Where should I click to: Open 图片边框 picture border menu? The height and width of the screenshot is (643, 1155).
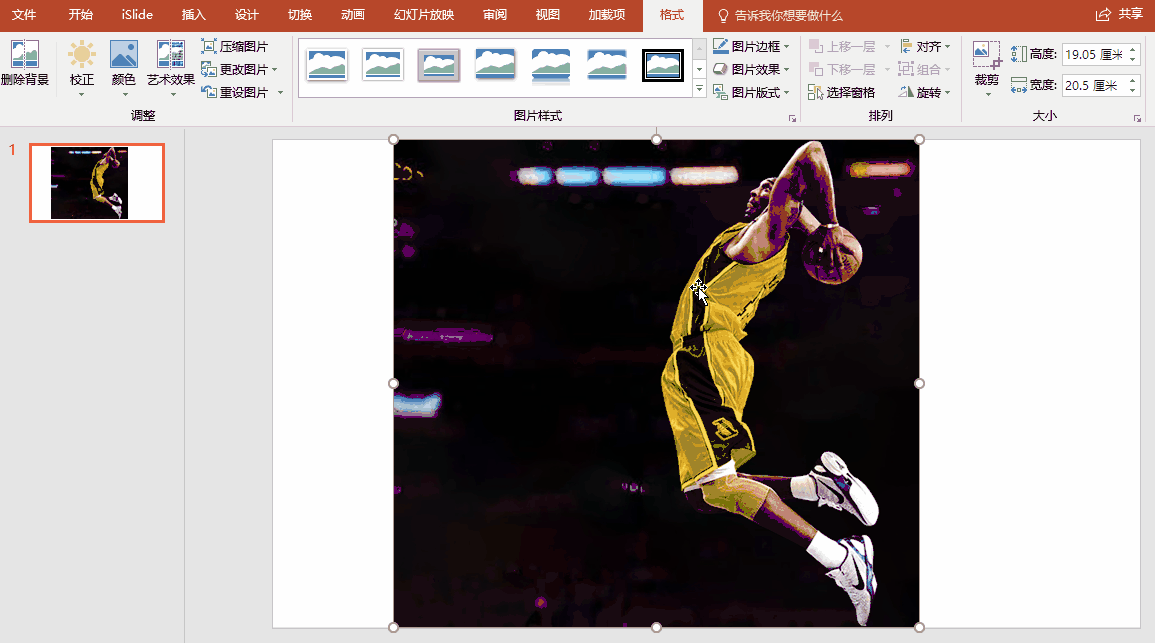[x=751, y=46]
